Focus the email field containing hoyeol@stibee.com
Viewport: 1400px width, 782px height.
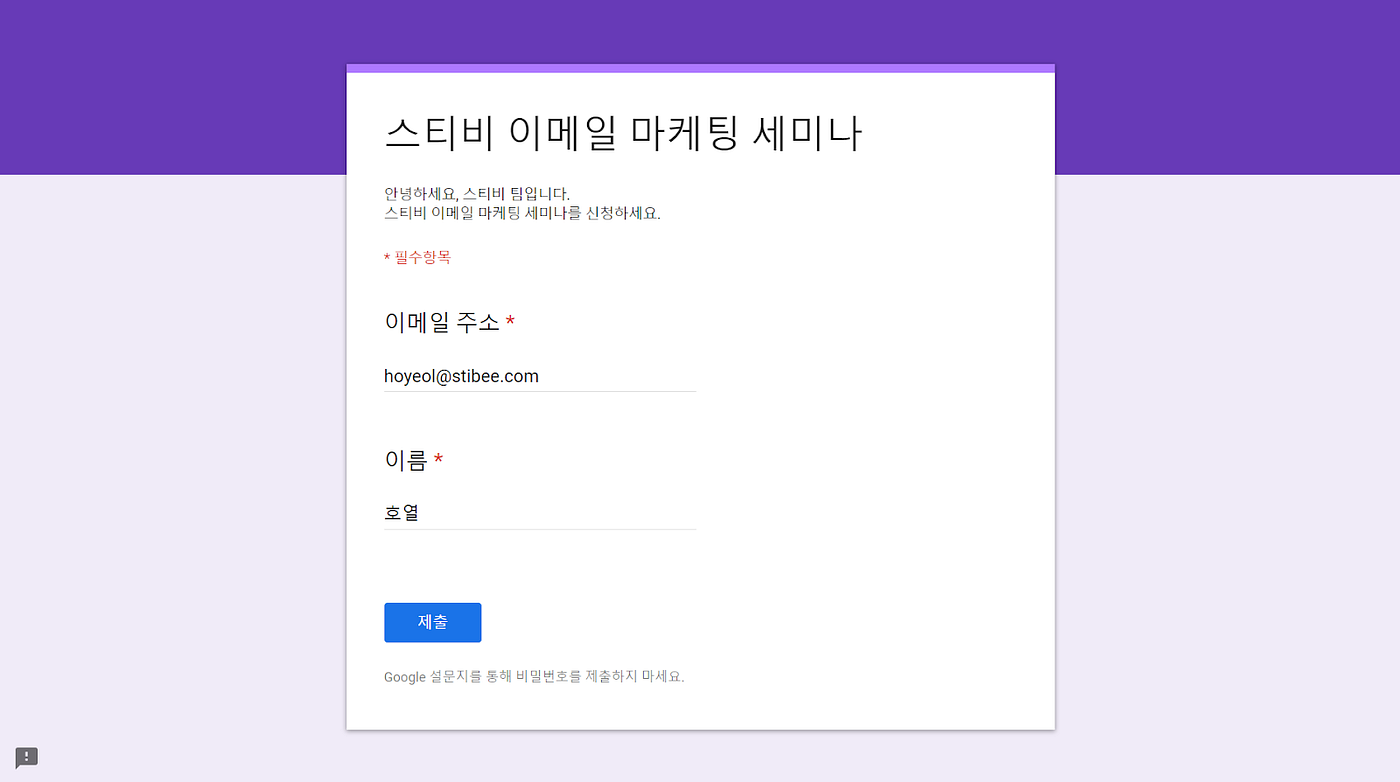(540, 377)
